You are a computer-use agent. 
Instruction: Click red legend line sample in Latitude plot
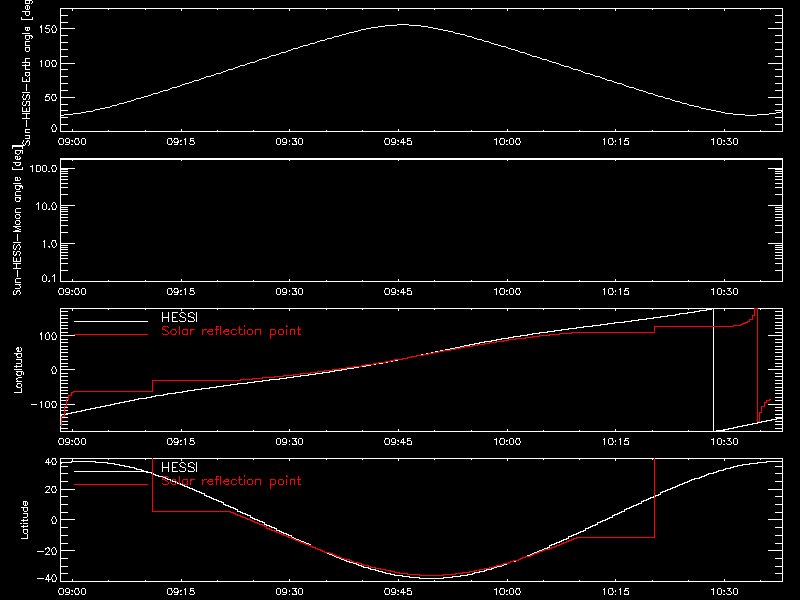(111, 485)
